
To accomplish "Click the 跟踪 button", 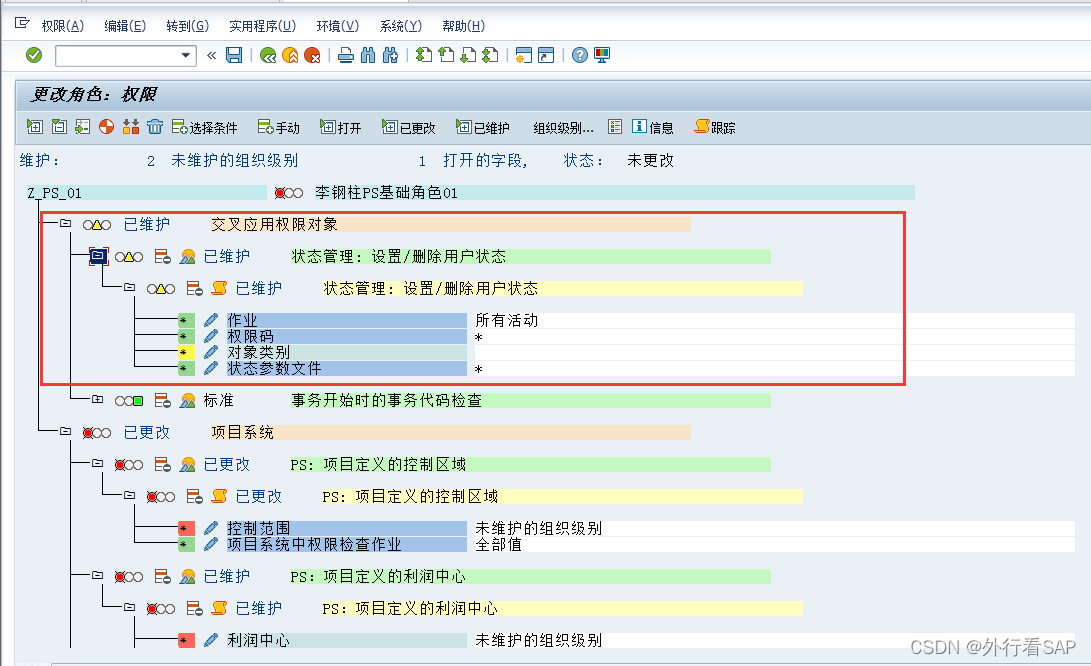I will (x=715, y=127).
